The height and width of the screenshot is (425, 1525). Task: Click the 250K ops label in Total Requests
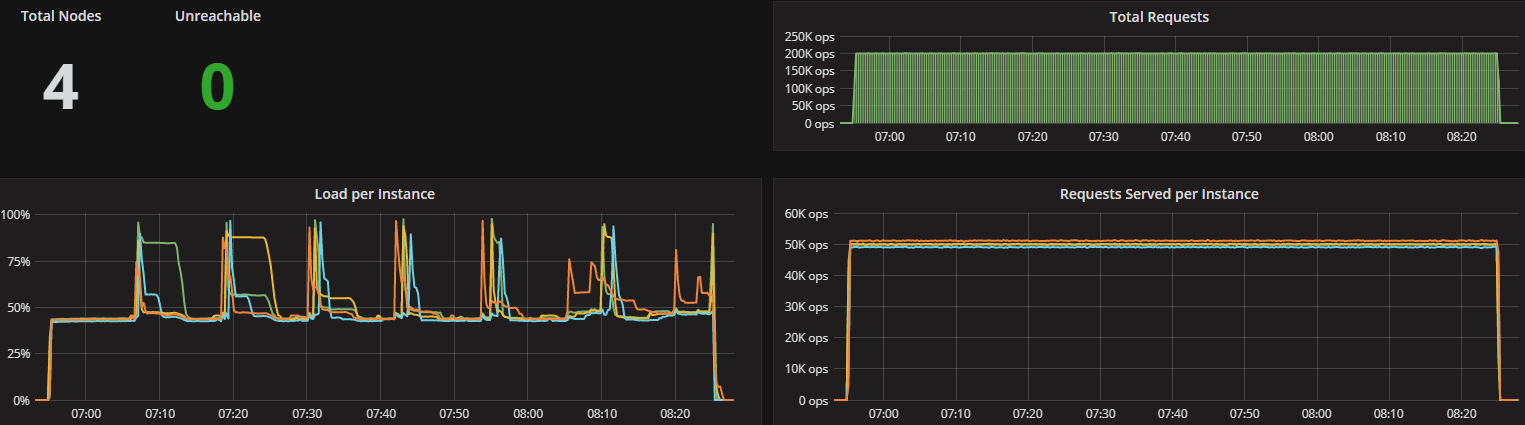(x=810, y=36)
